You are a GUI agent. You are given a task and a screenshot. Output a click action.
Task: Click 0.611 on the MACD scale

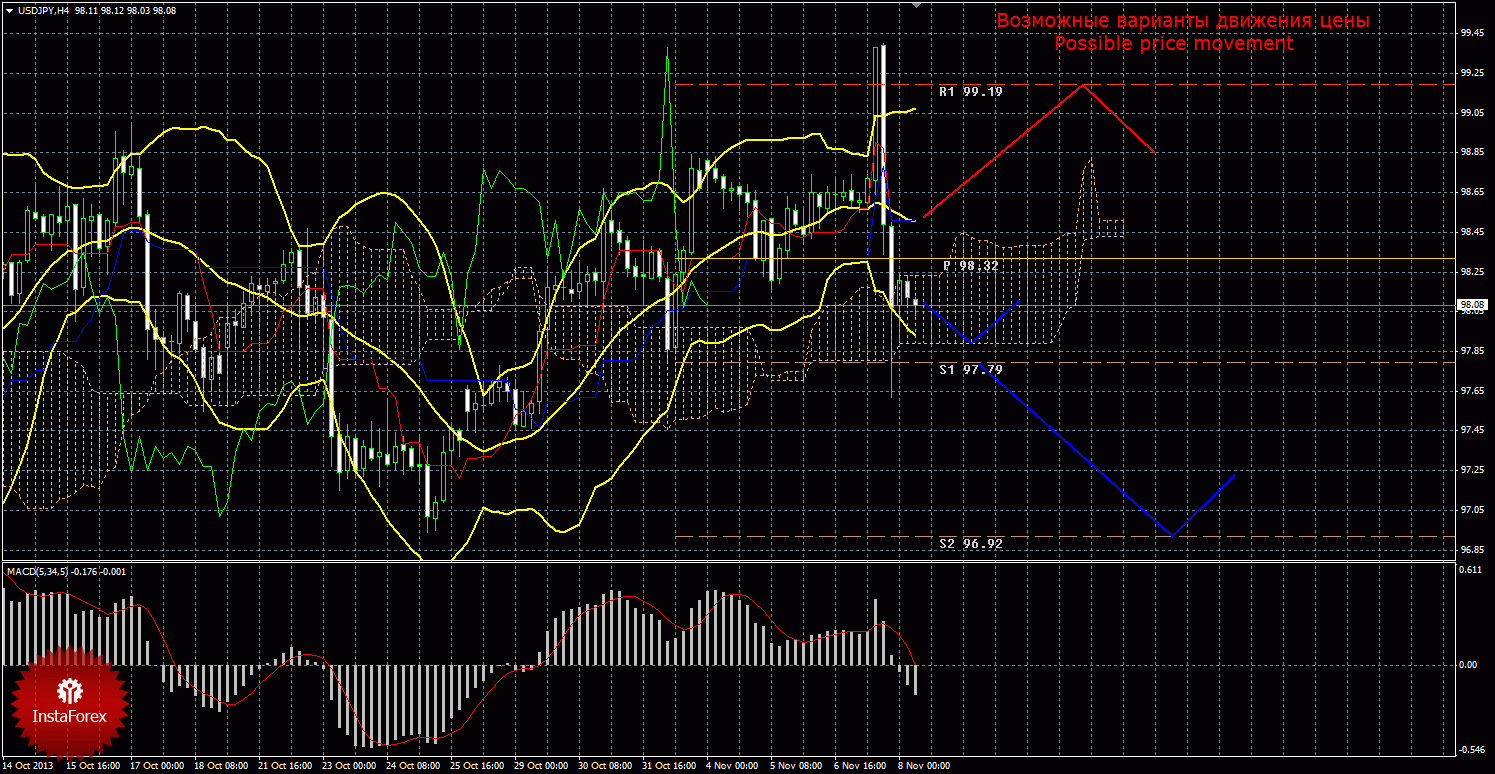pos(1471,569)
